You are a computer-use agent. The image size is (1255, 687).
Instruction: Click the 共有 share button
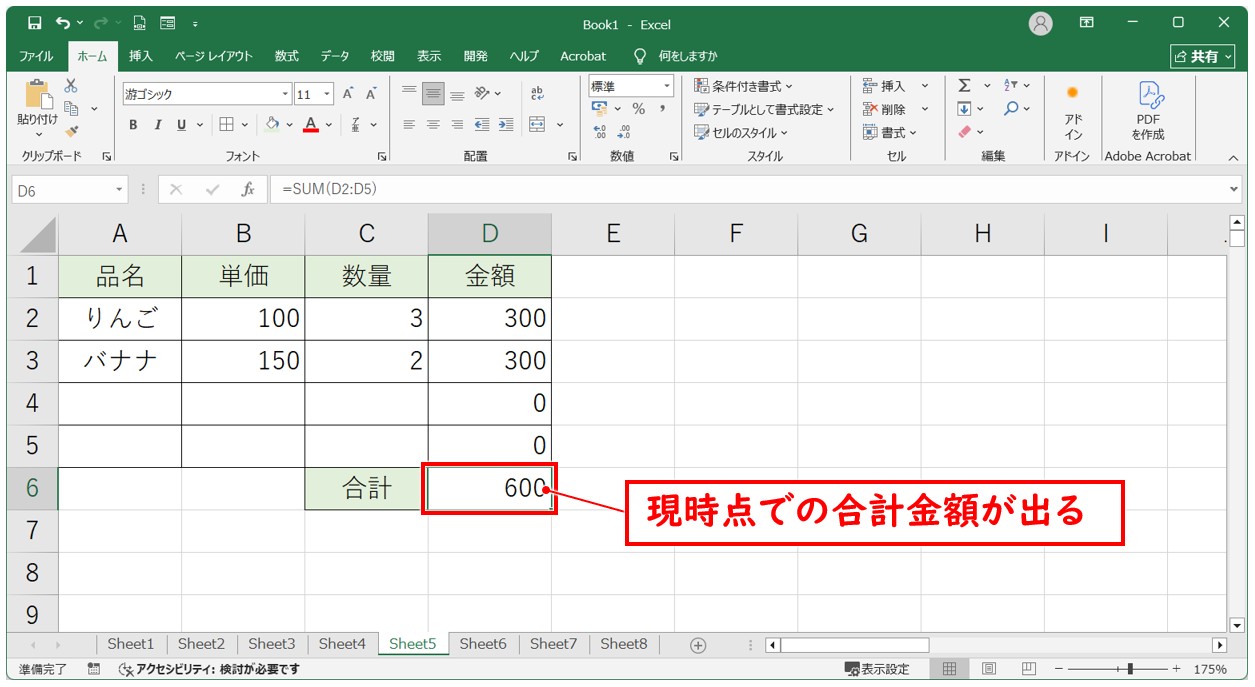coord(1203,56)
